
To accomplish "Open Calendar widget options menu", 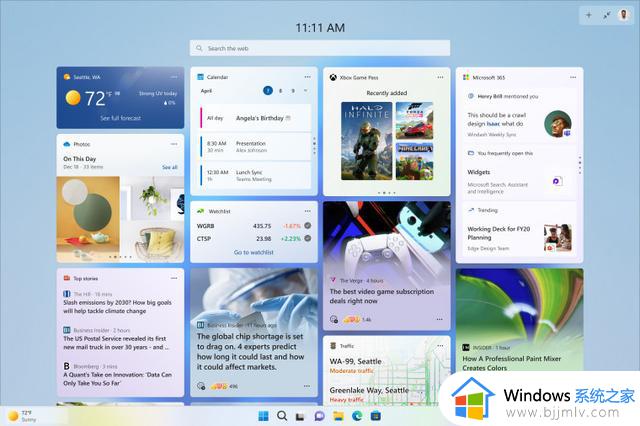I will (x=307, y=77).
